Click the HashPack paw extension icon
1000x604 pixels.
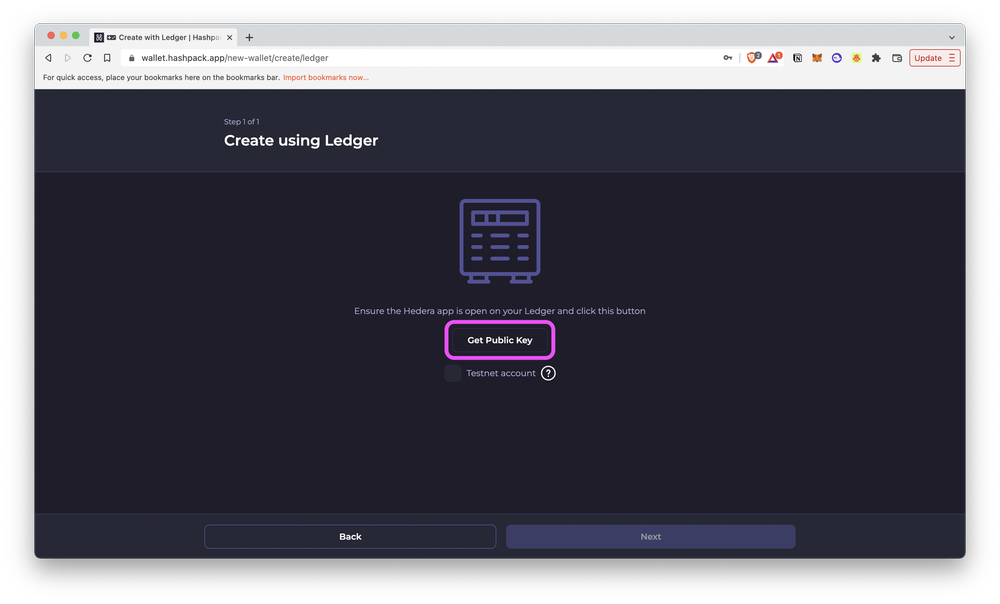tap(857, 58)
